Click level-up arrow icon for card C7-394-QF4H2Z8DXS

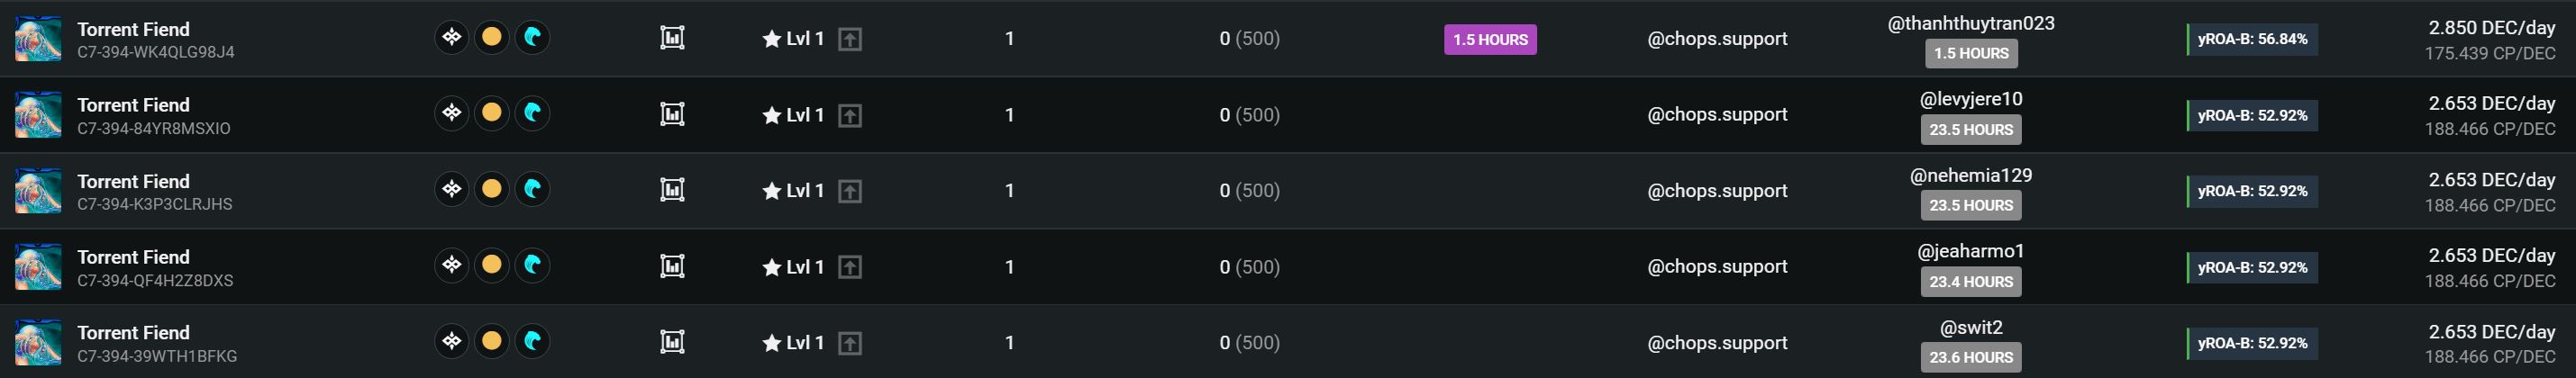point(850,267)
